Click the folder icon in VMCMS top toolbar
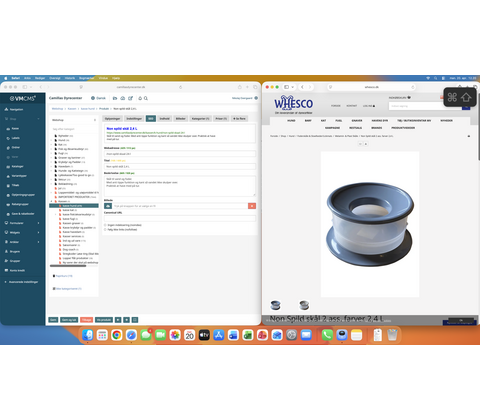 115,98
